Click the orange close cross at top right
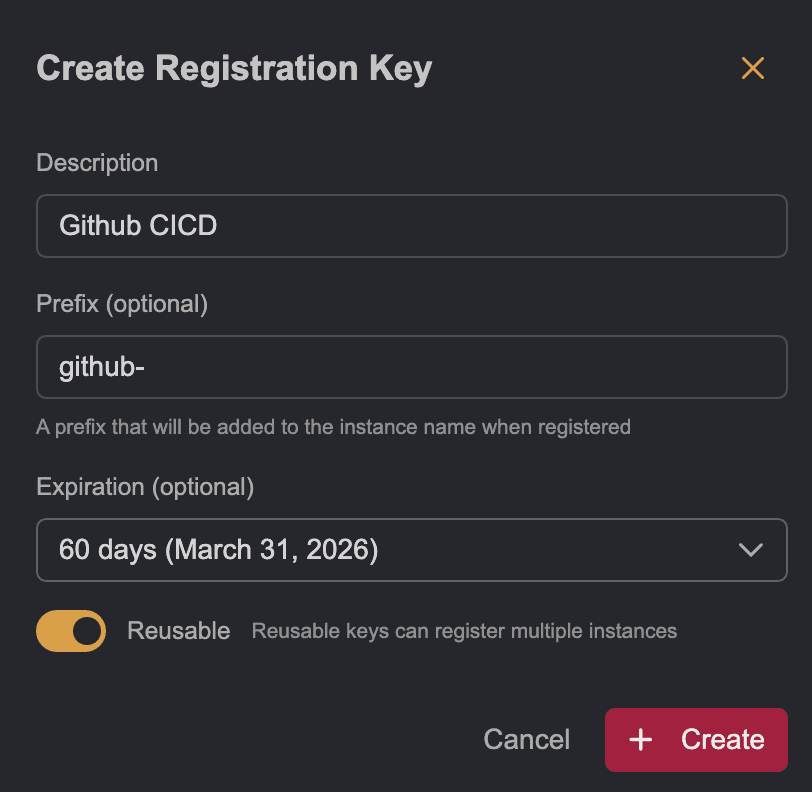 753,68
